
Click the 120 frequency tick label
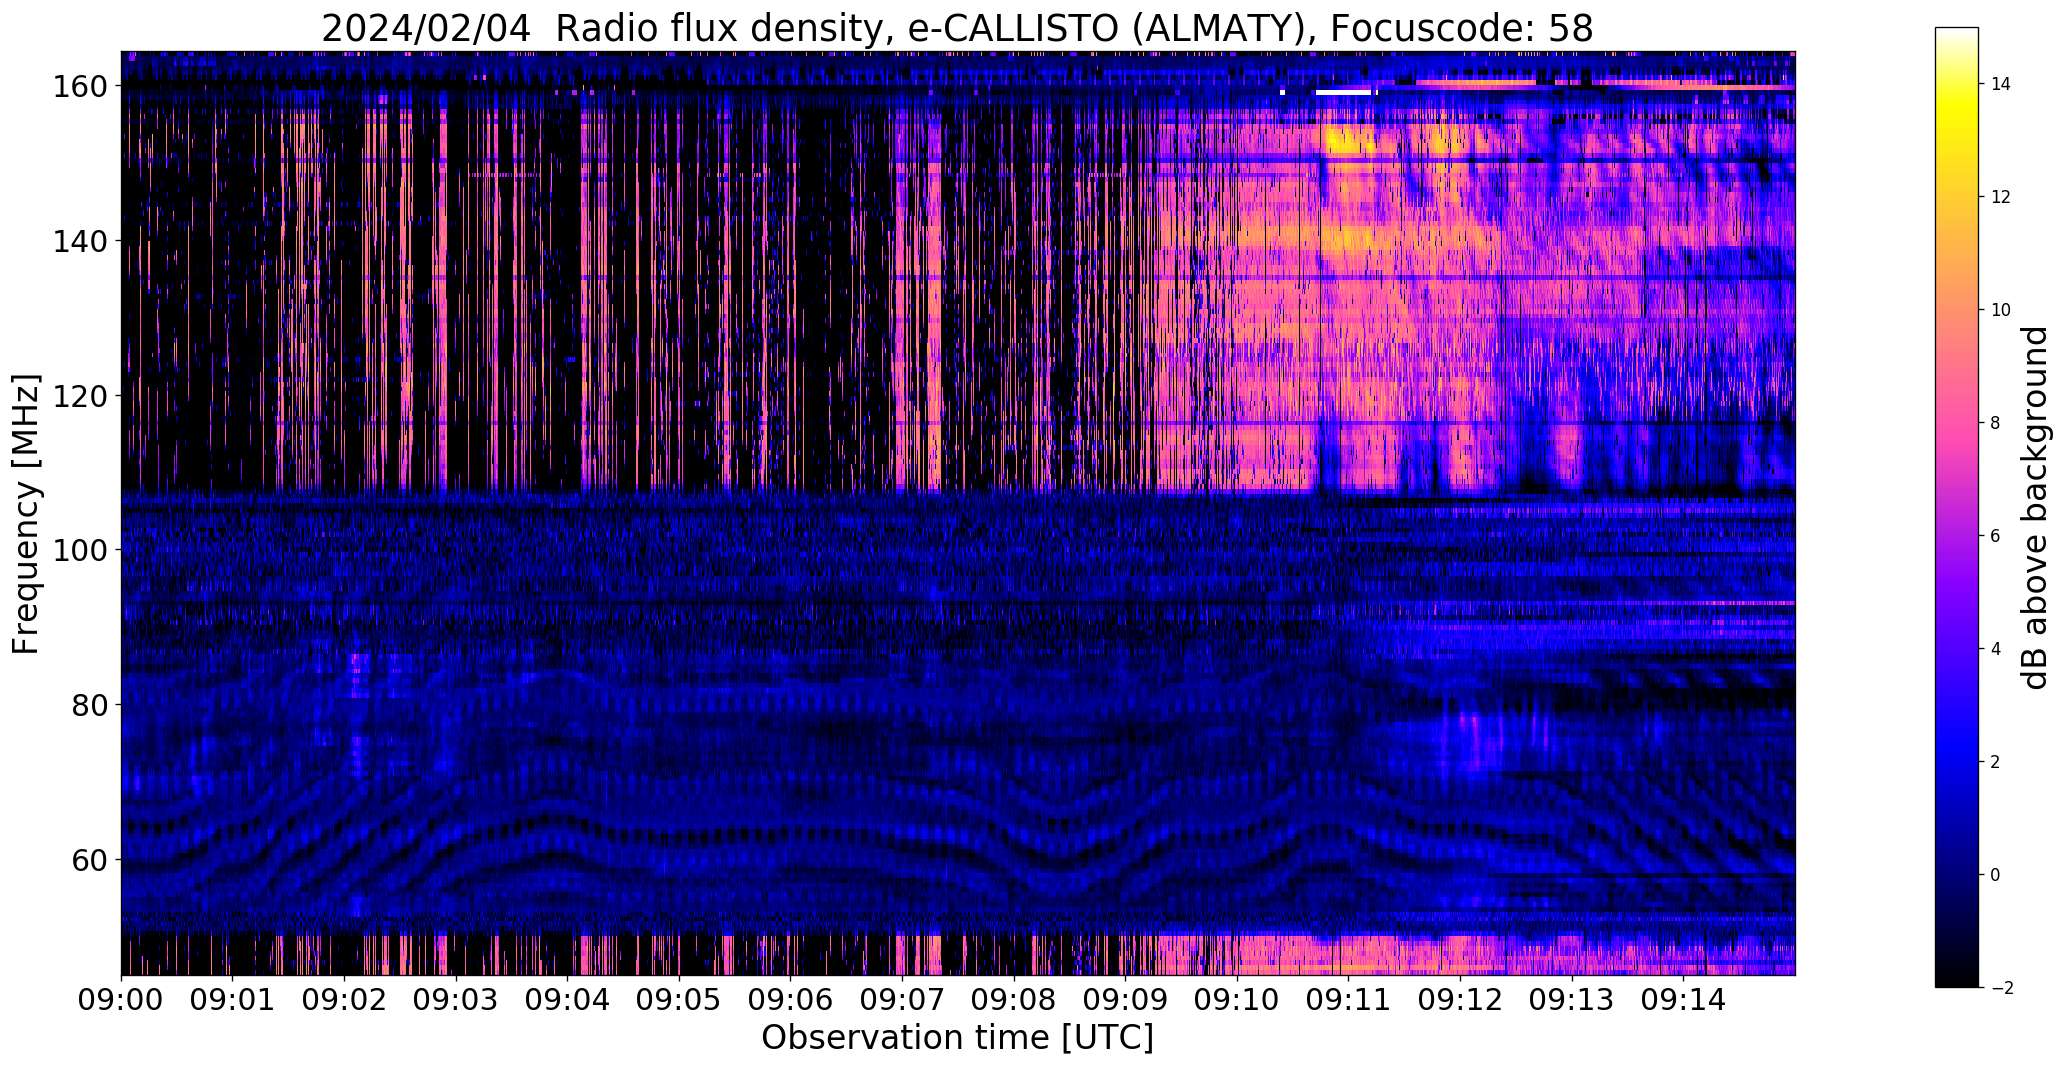(x=79, y=396)
